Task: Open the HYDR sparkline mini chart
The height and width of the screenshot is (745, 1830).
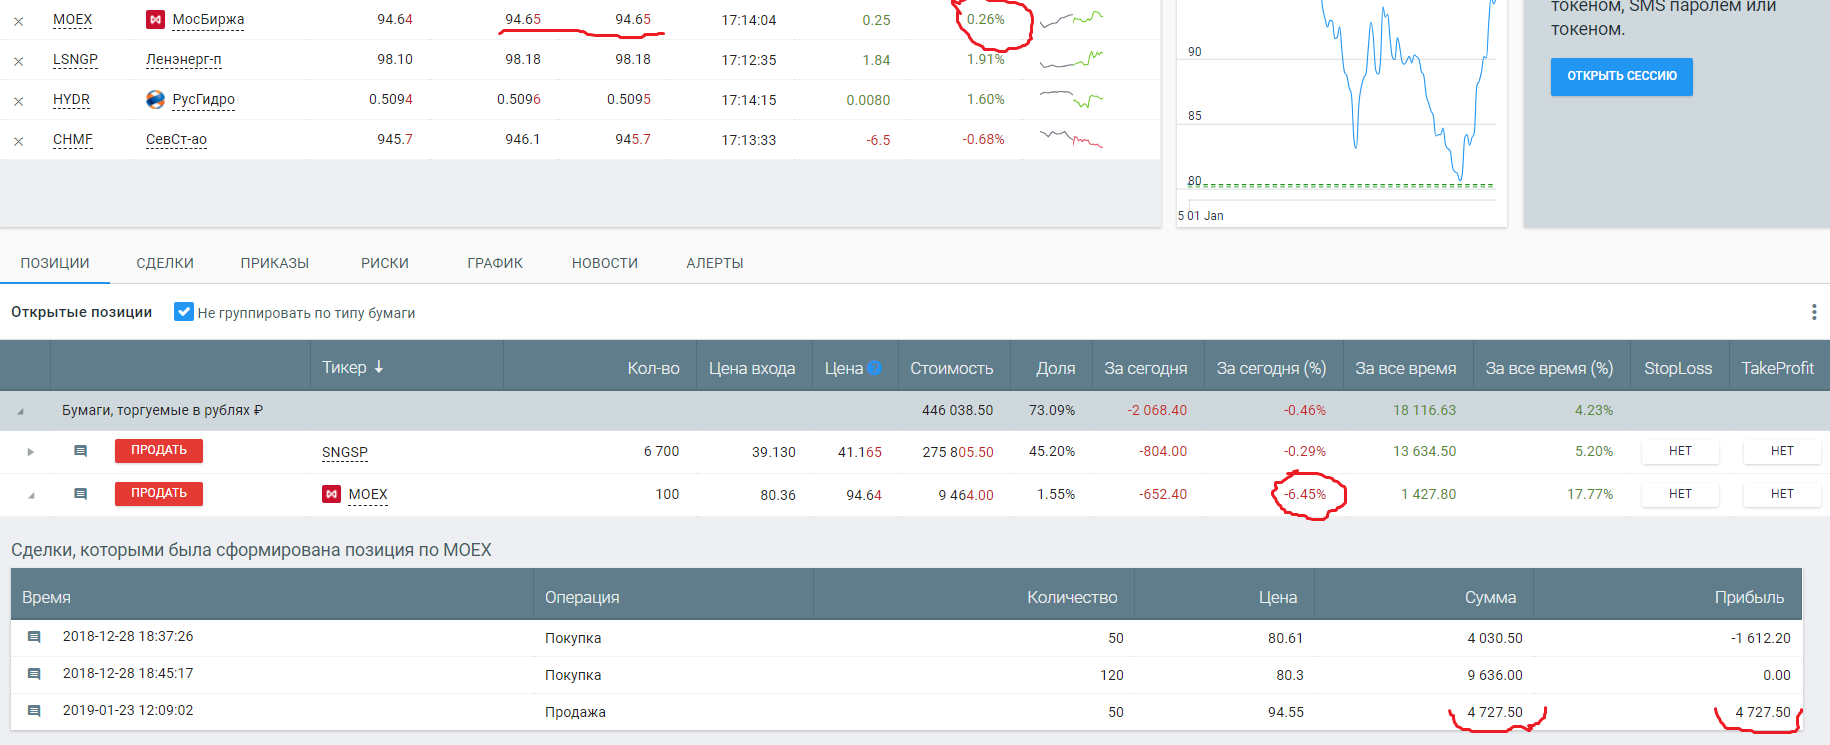Action: 1071,99
